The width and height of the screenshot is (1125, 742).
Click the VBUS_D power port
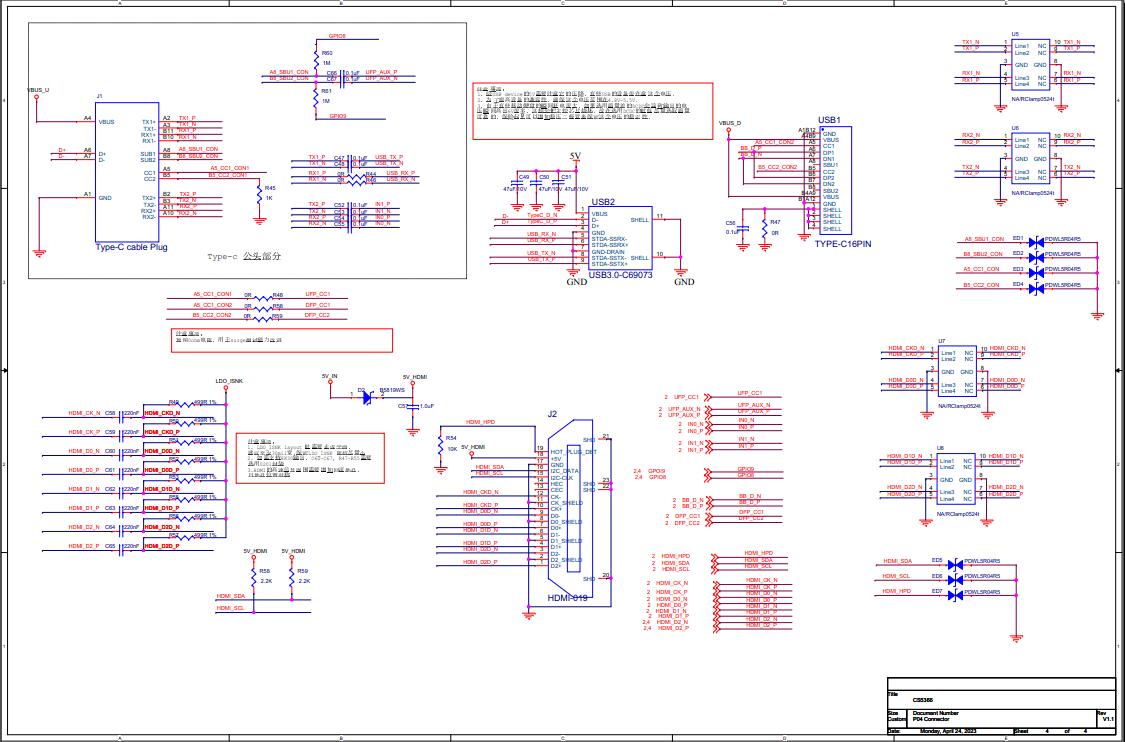(x=728, y=131)
